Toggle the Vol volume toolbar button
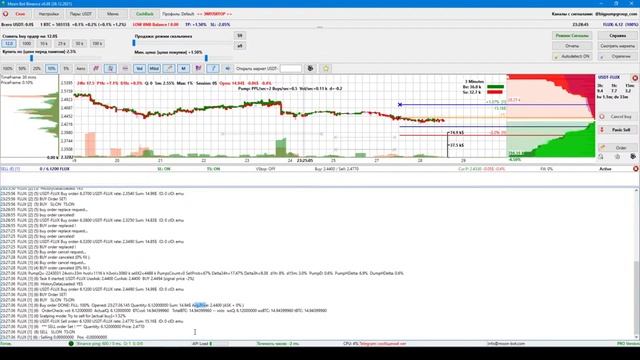The height and width of the screenshot is (360, 640). tap(140, 69)
